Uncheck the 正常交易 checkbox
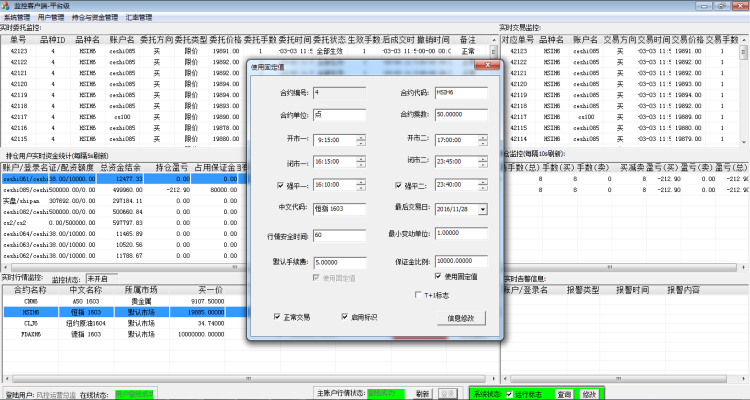This screenshot has width=750, height=400. [x=279, y=316]
